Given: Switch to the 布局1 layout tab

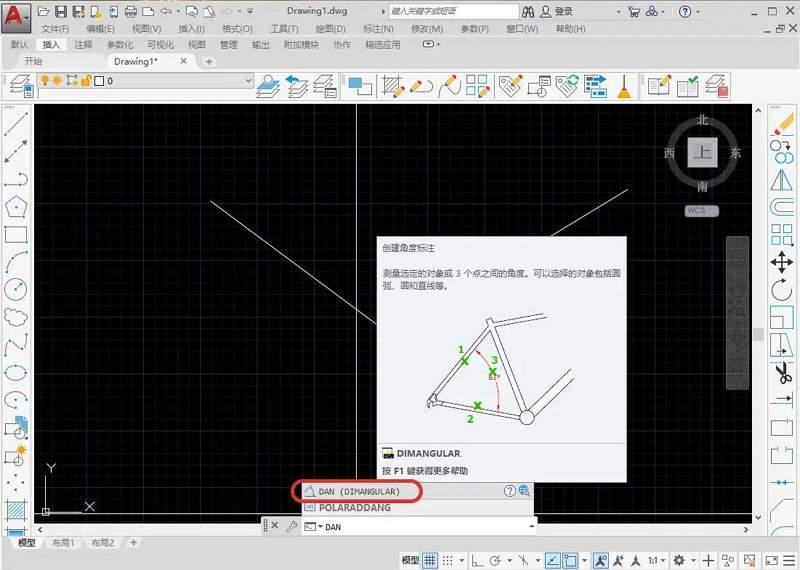Looking at the screenshot, I should tap(63, 542).
